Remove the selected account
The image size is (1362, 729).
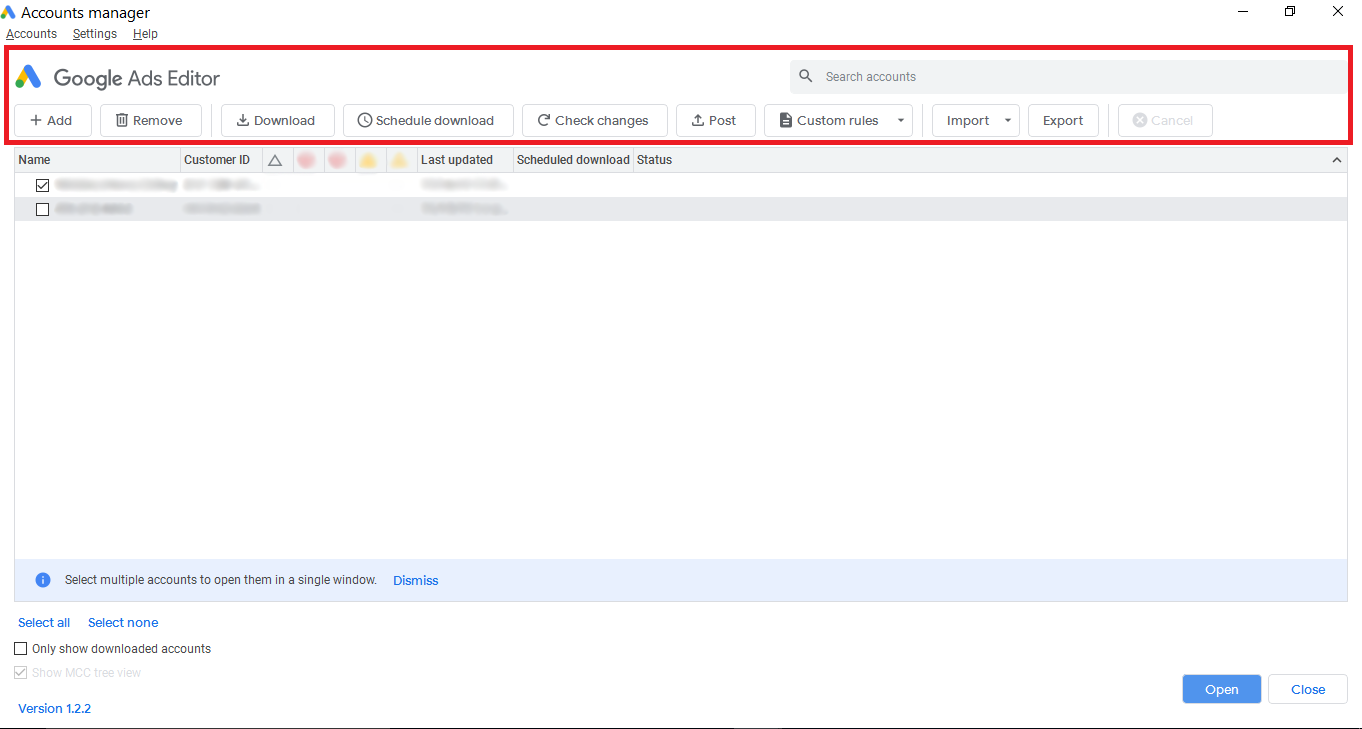pos(151,120)
